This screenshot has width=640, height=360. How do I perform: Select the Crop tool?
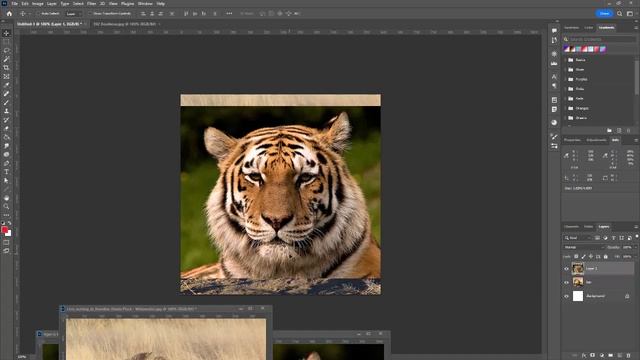click(x=6, y=68)
